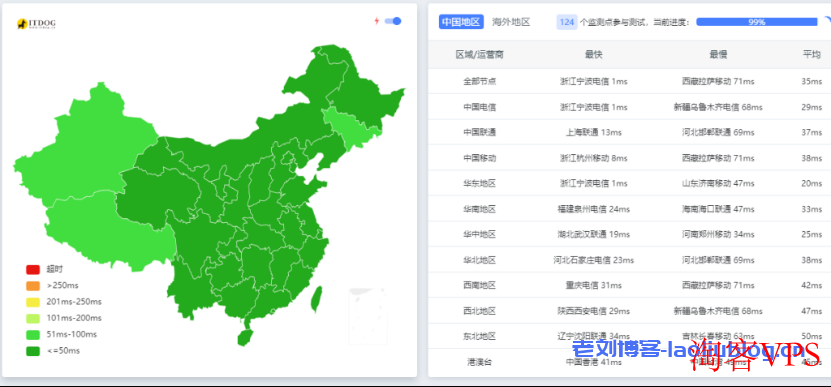Image resolution: width=831 pixels, height=387 pixels.
Task: Click the orange >250ms legend swatch
Action: point(33,286)
